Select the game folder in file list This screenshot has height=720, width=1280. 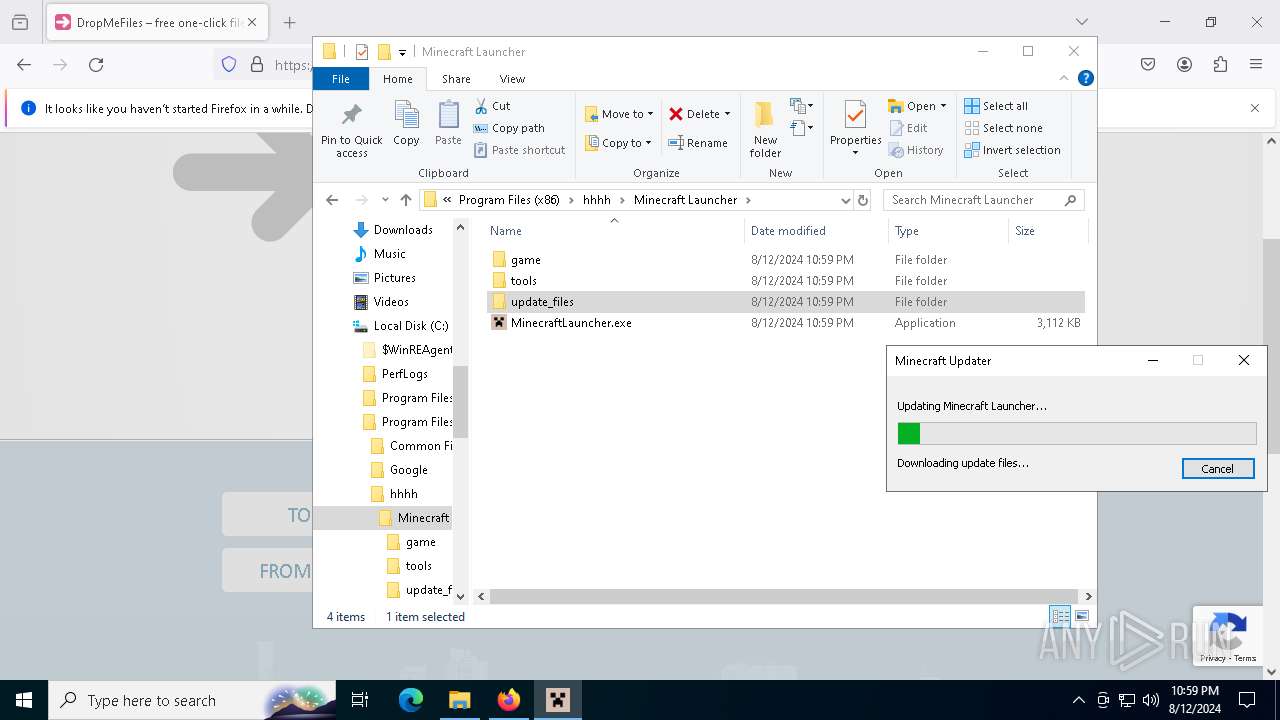tap(525, 260)
